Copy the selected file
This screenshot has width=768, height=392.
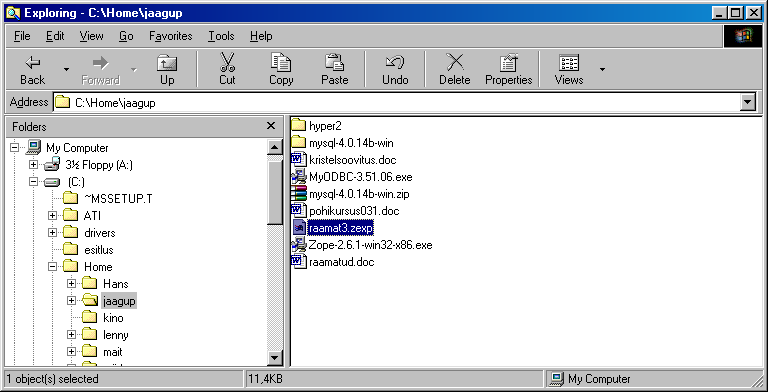point(281,70)
